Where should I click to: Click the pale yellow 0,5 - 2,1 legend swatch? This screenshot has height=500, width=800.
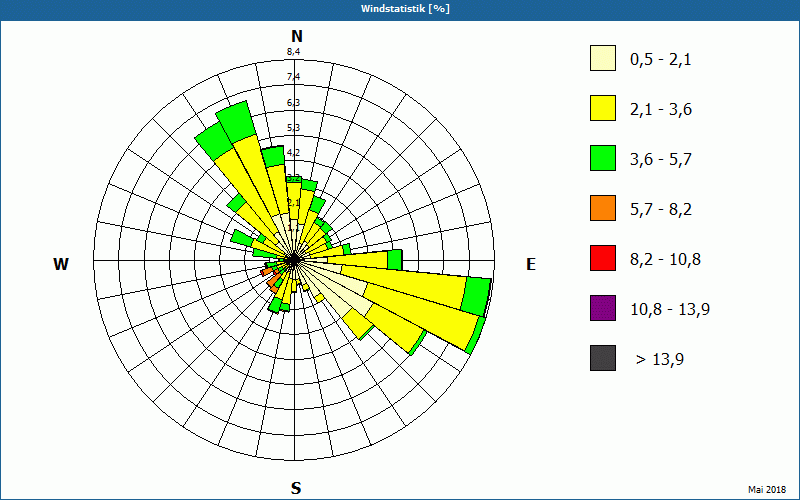click(x=603, y=58)
